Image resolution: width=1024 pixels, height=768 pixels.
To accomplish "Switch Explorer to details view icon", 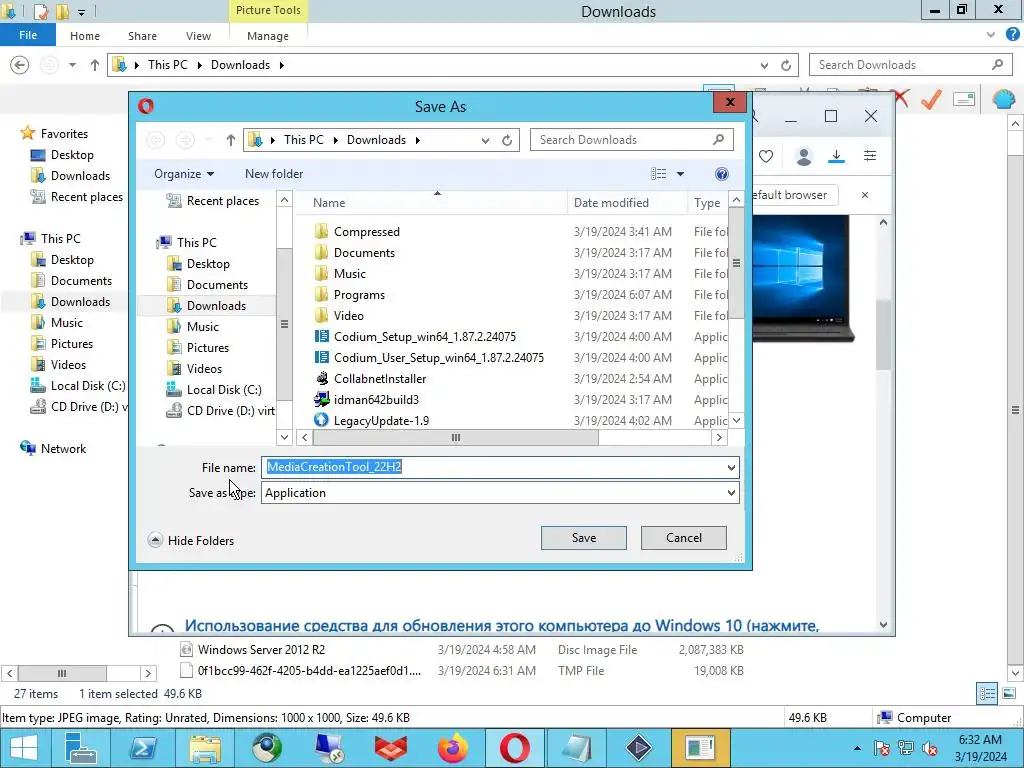I will click(987, 693).
